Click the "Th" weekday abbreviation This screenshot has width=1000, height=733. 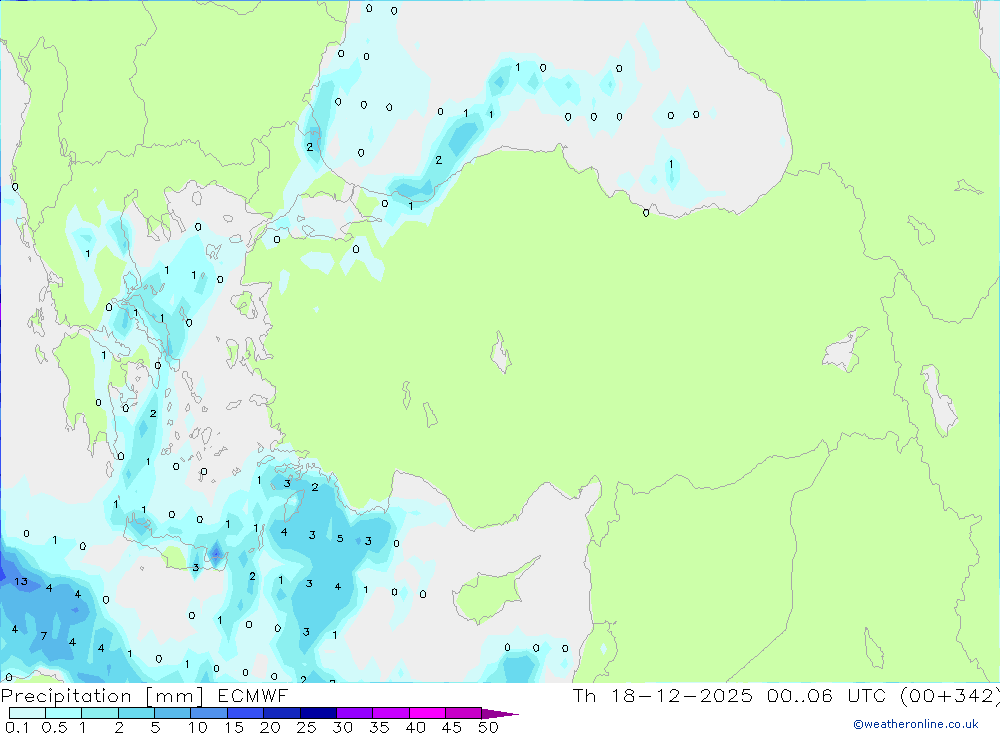pyautogui.click(x=584, y=695)
